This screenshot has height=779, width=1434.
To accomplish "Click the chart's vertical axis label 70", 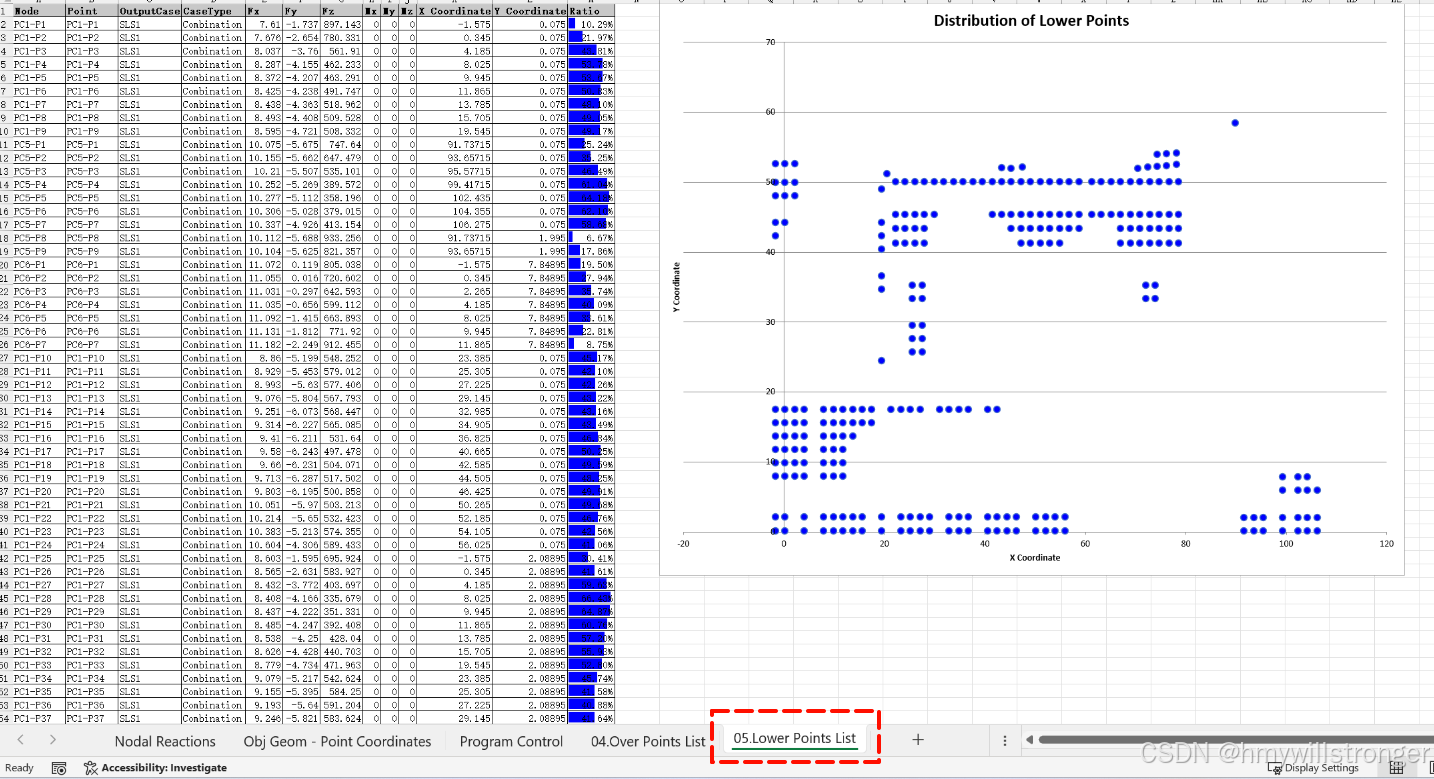I will pyautogui.click(x=769, y=42).
